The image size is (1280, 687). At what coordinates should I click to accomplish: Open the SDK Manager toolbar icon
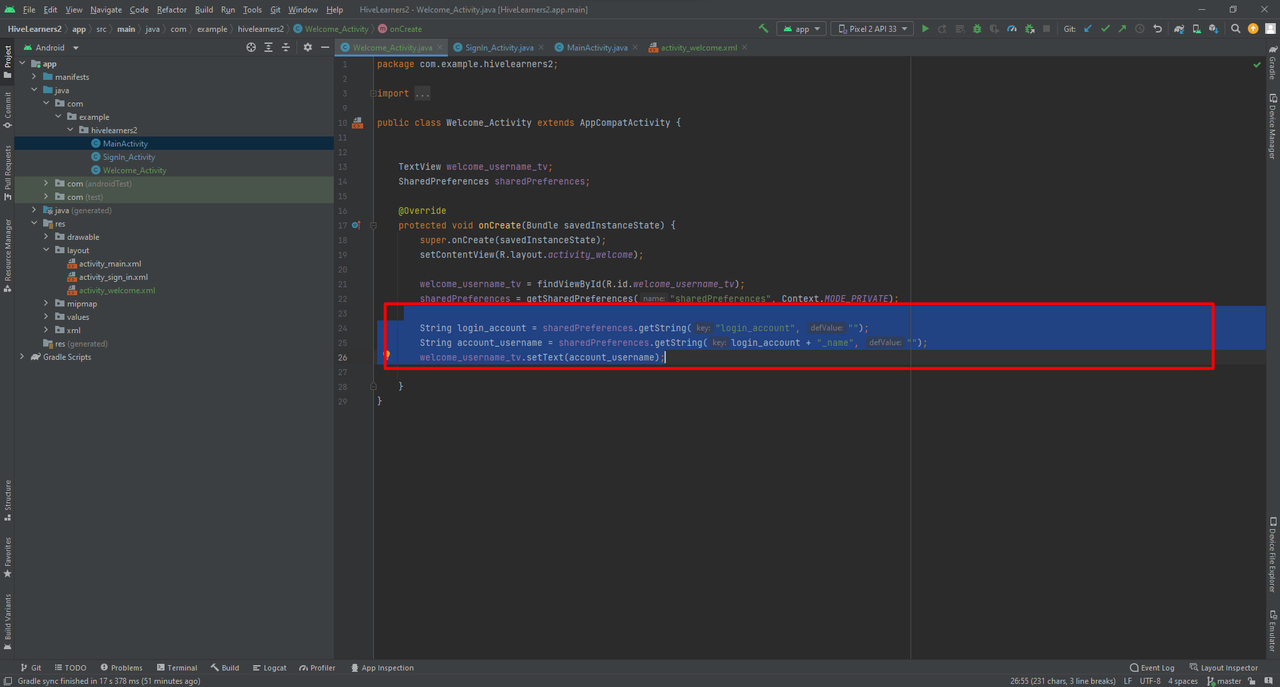pos(1214,29)
